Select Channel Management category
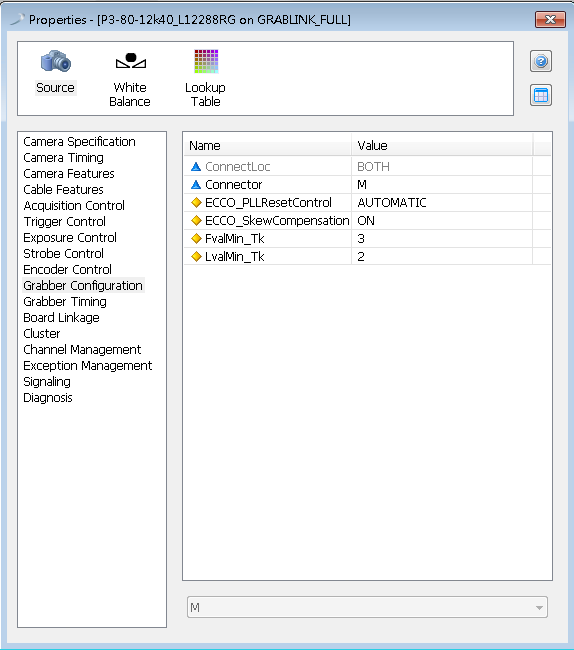574x650 pixels. (82, 350)
